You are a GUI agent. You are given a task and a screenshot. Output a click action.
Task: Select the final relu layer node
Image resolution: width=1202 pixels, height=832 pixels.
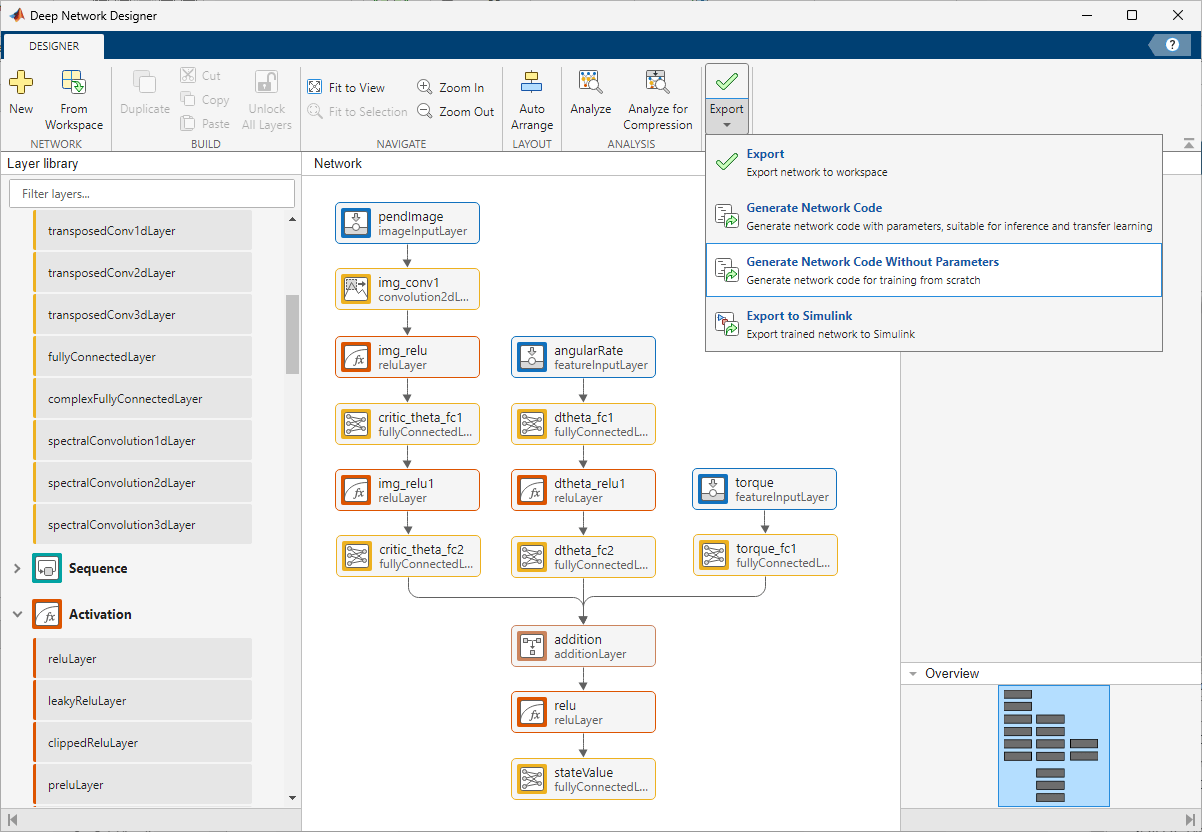coord(583,712)
